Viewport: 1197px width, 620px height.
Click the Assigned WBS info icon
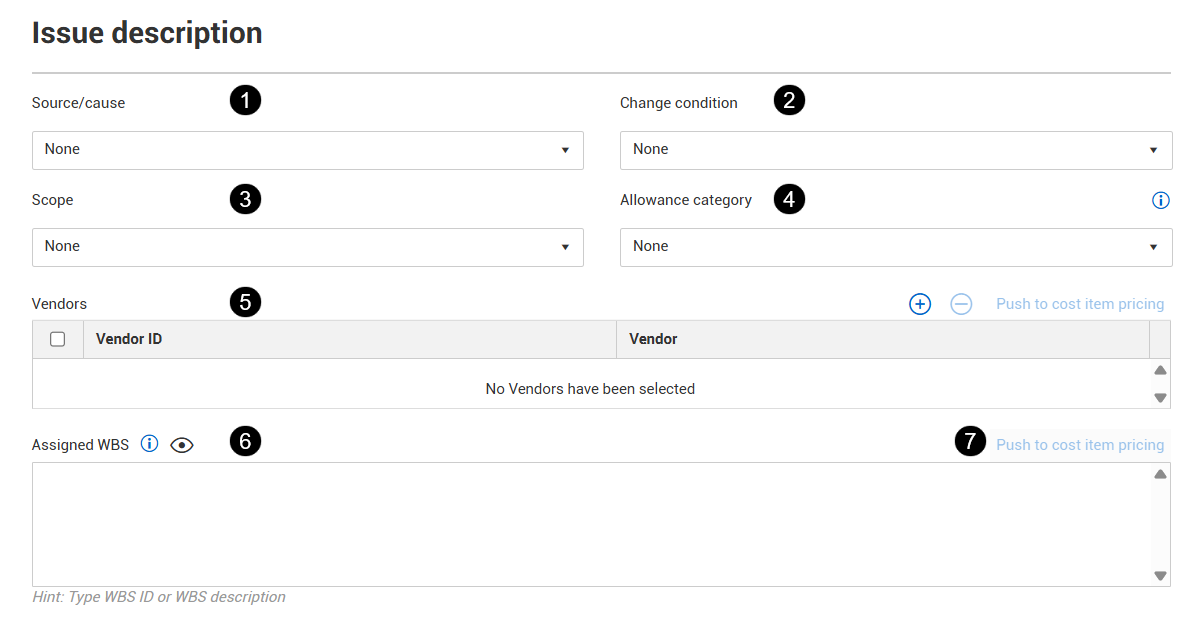pos(150,444)
